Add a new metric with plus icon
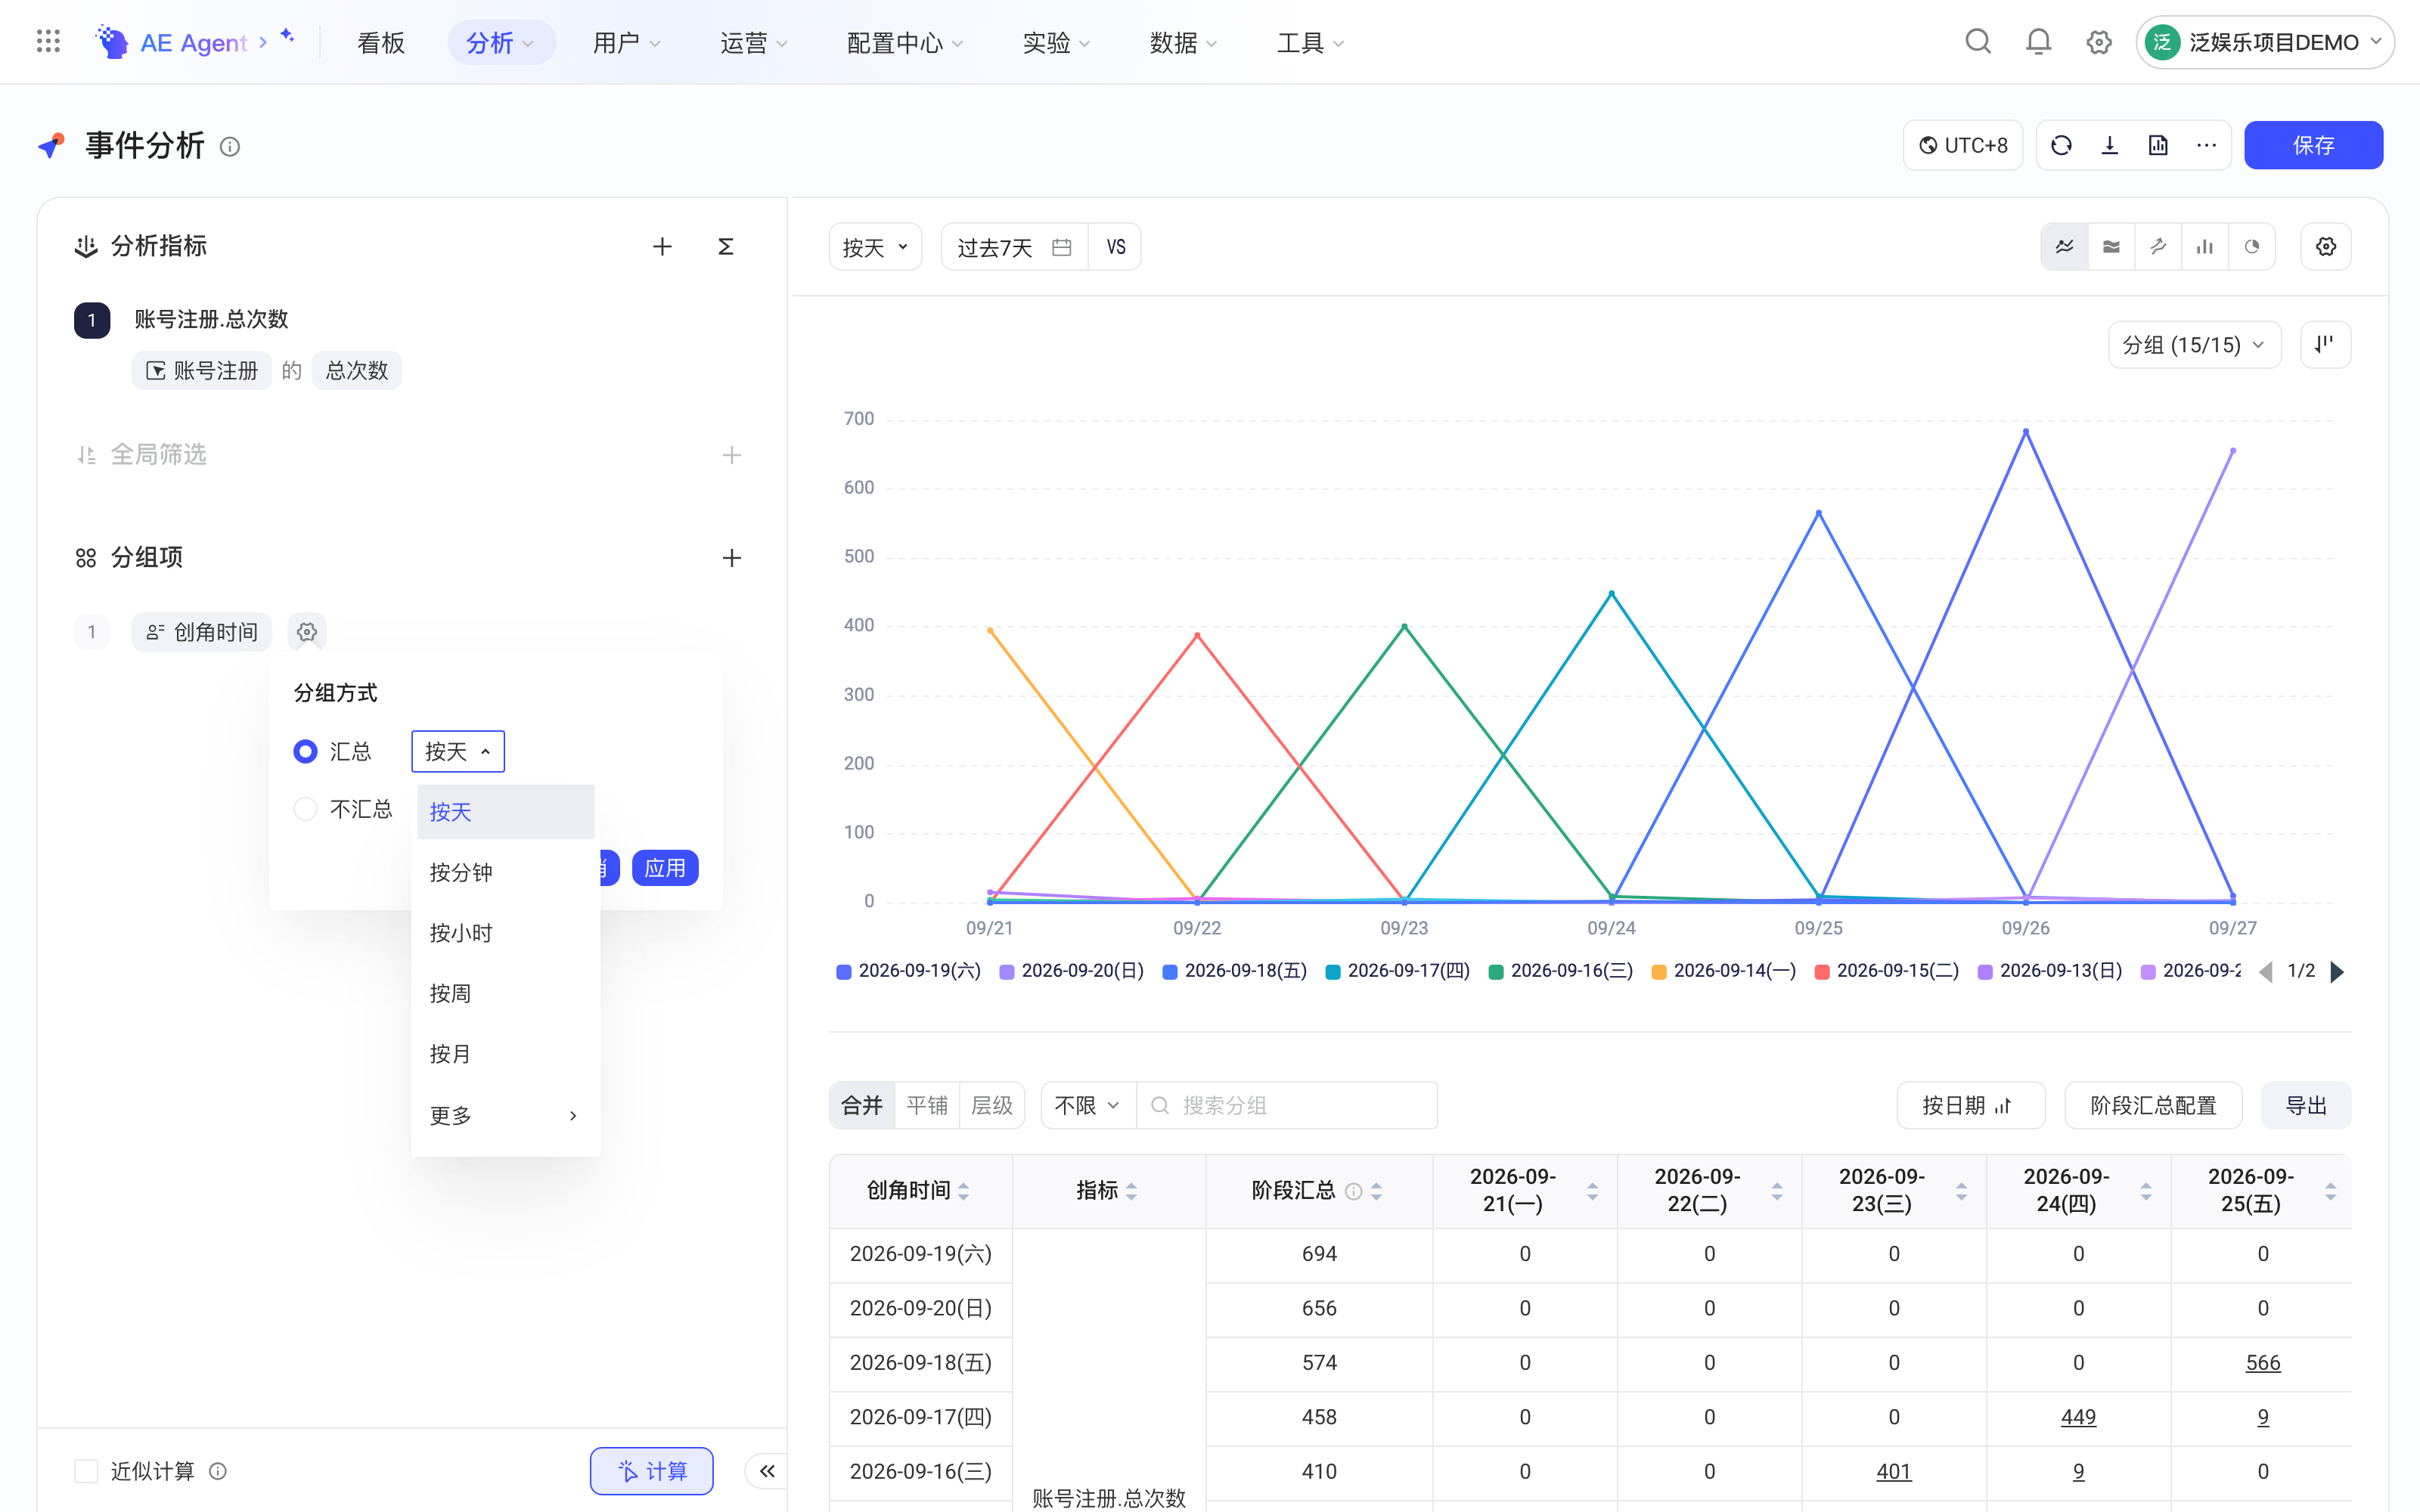Image resolution: width=2420 pixels, height=1512 pixels. [662, 246]
